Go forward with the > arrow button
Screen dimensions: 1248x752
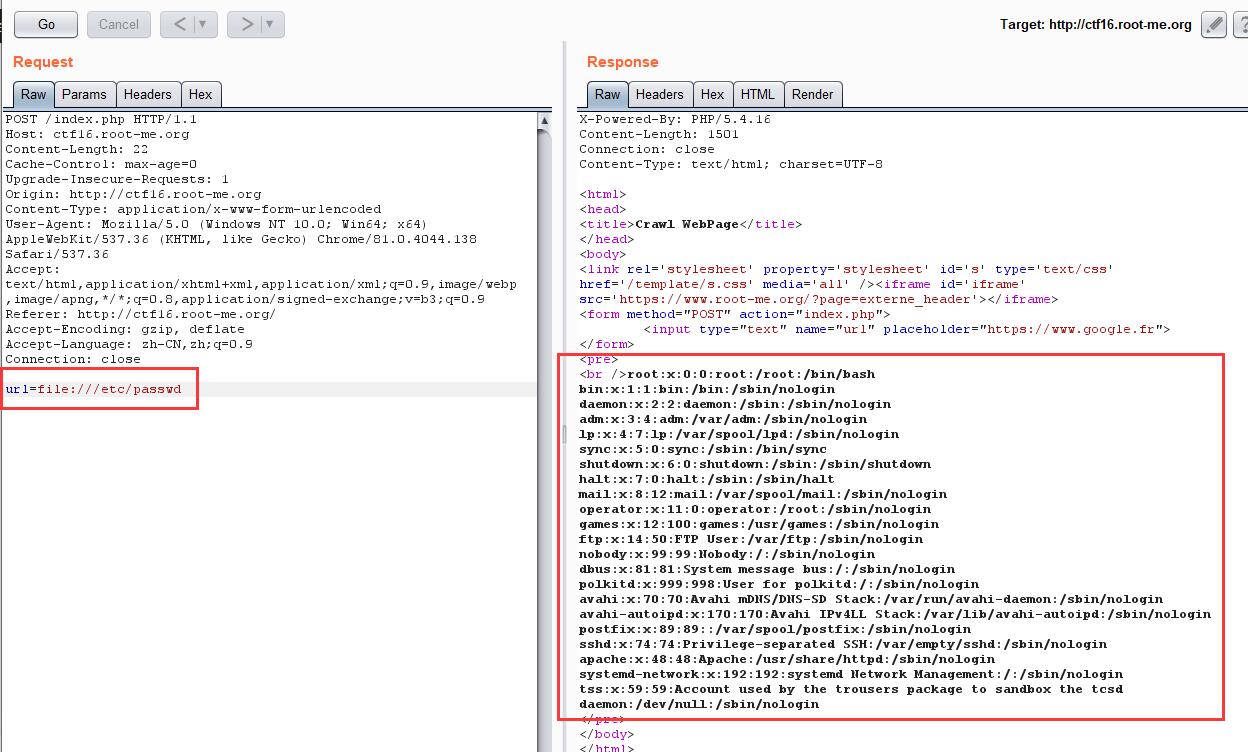click(246, 24)
